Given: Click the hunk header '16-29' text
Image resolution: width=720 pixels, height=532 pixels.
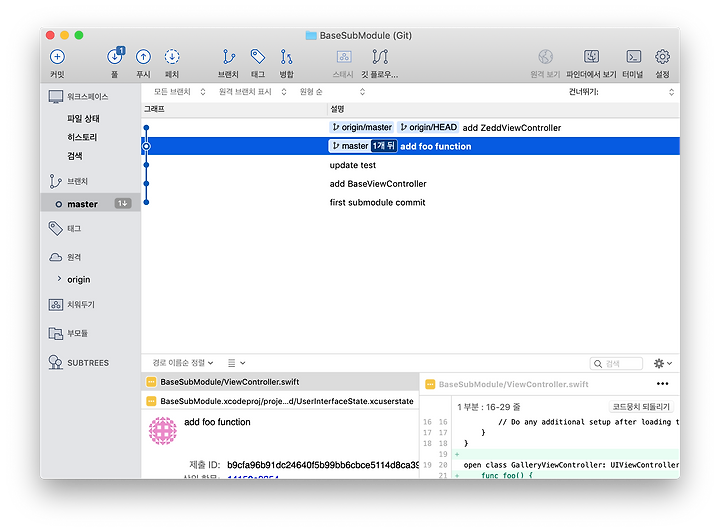Looking at the screenshot, I should (489, 407).
